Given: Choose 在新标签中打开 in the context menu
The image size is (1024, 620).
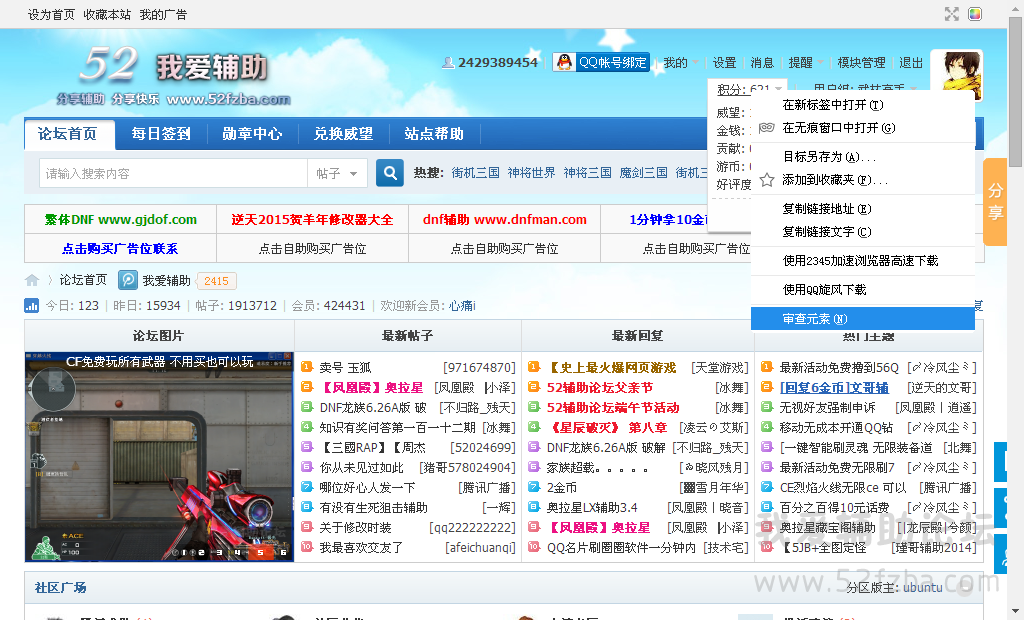Looking at the screenshot, I should click(x=832, y=105).
